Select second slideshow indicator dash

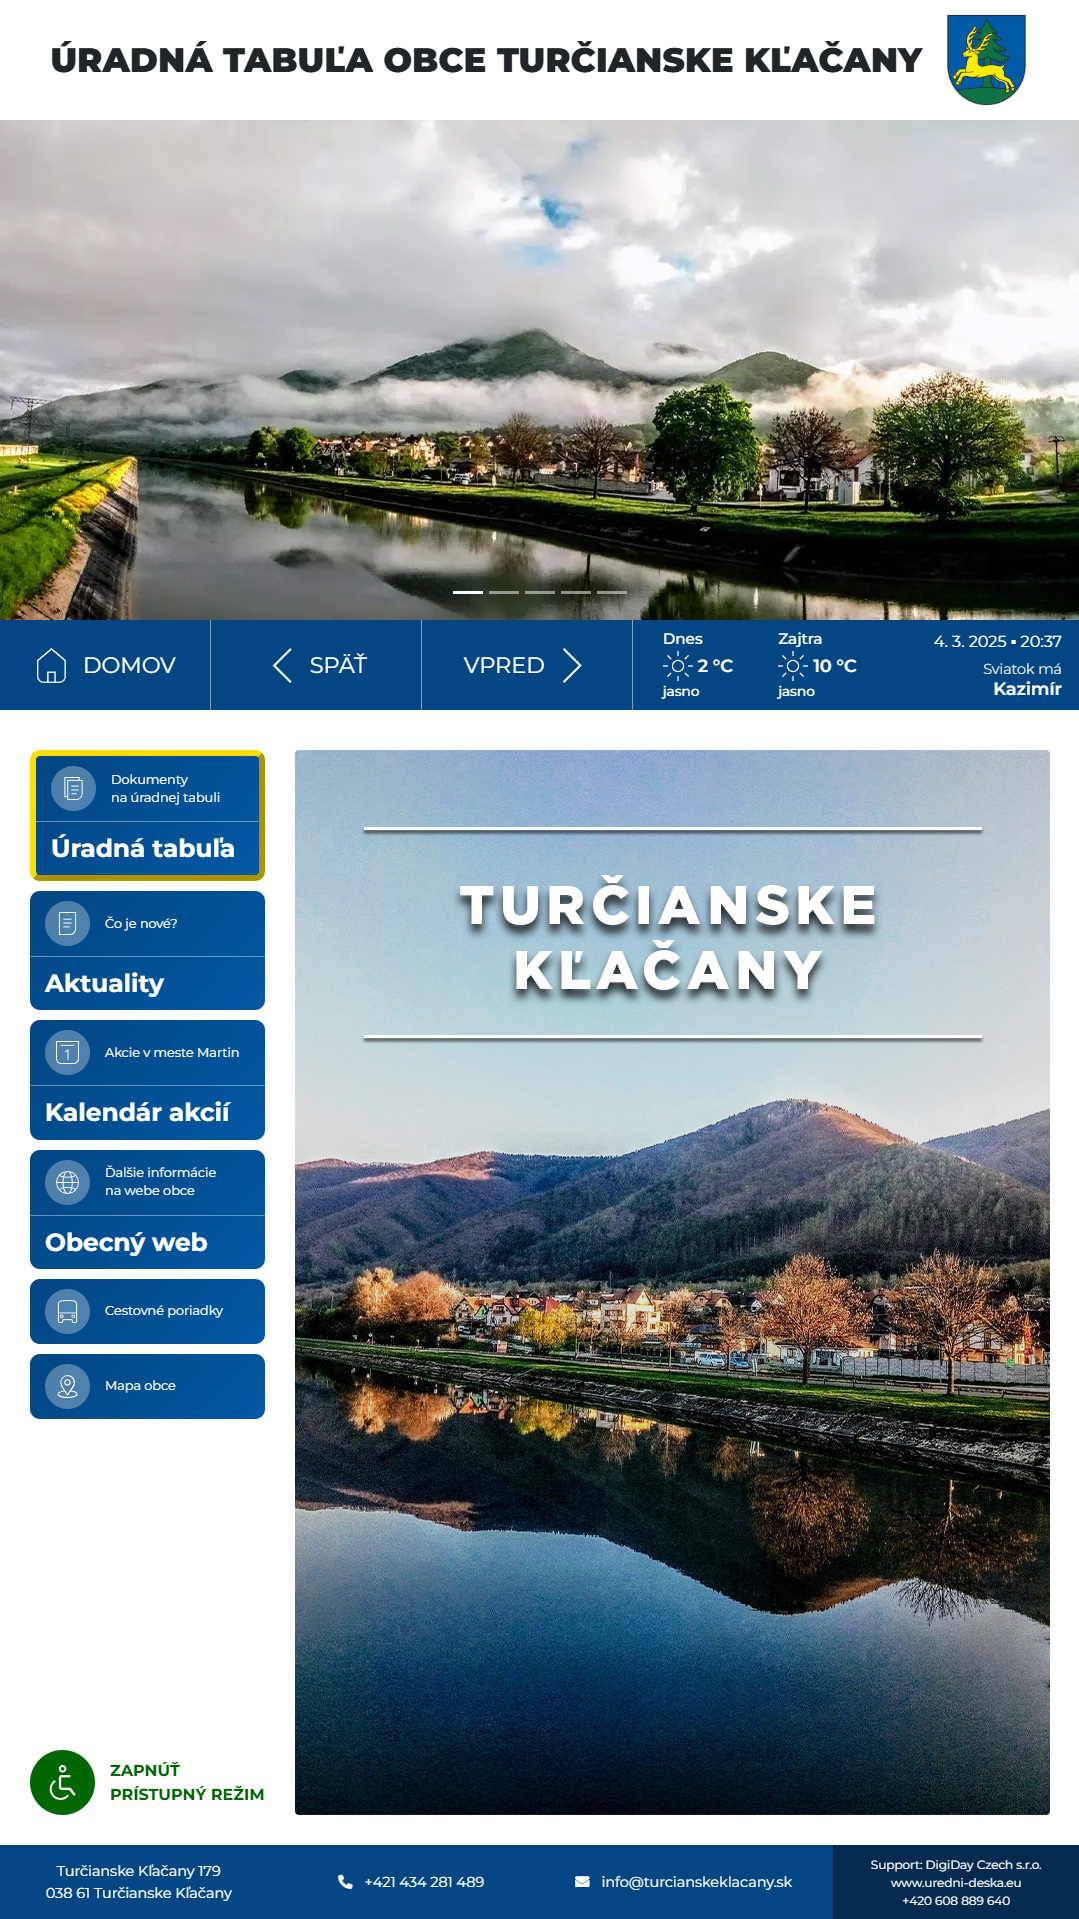click(x=504, y=592)
